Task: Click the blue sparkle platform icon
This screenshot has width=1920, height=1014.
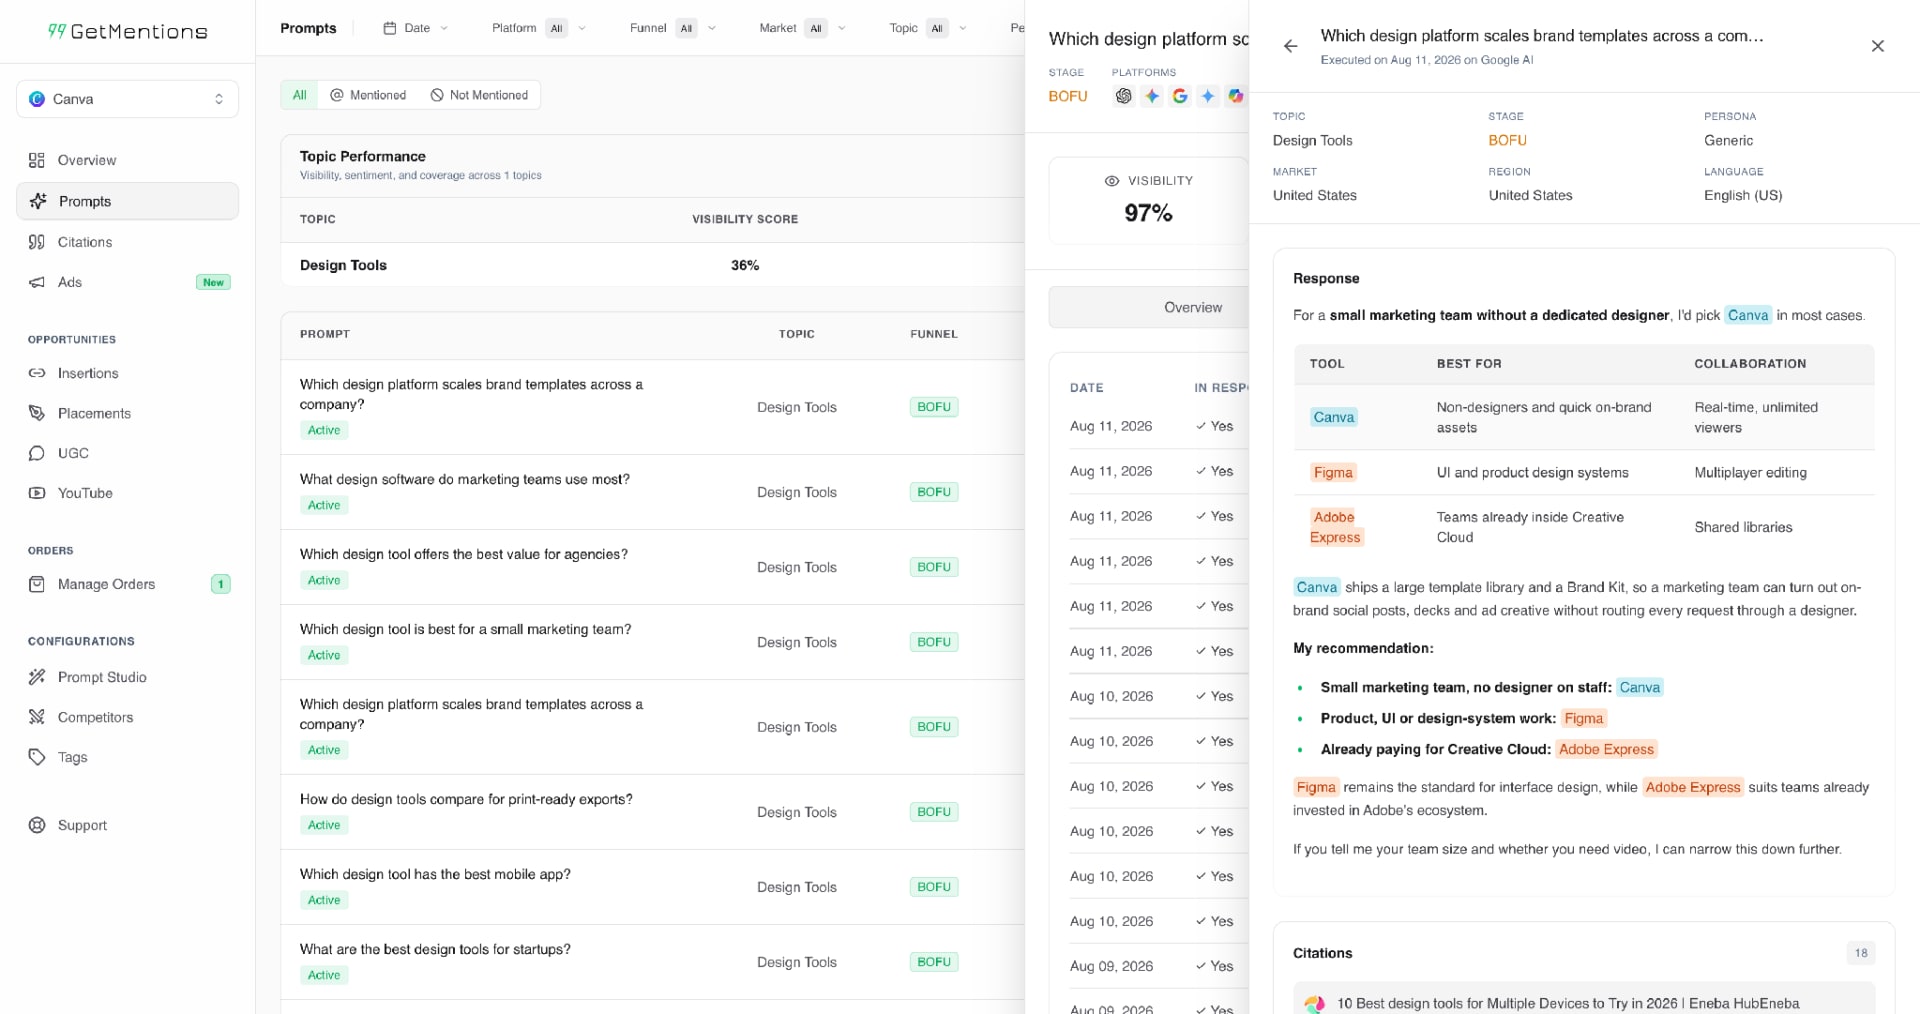Action: click(1208, 96)
